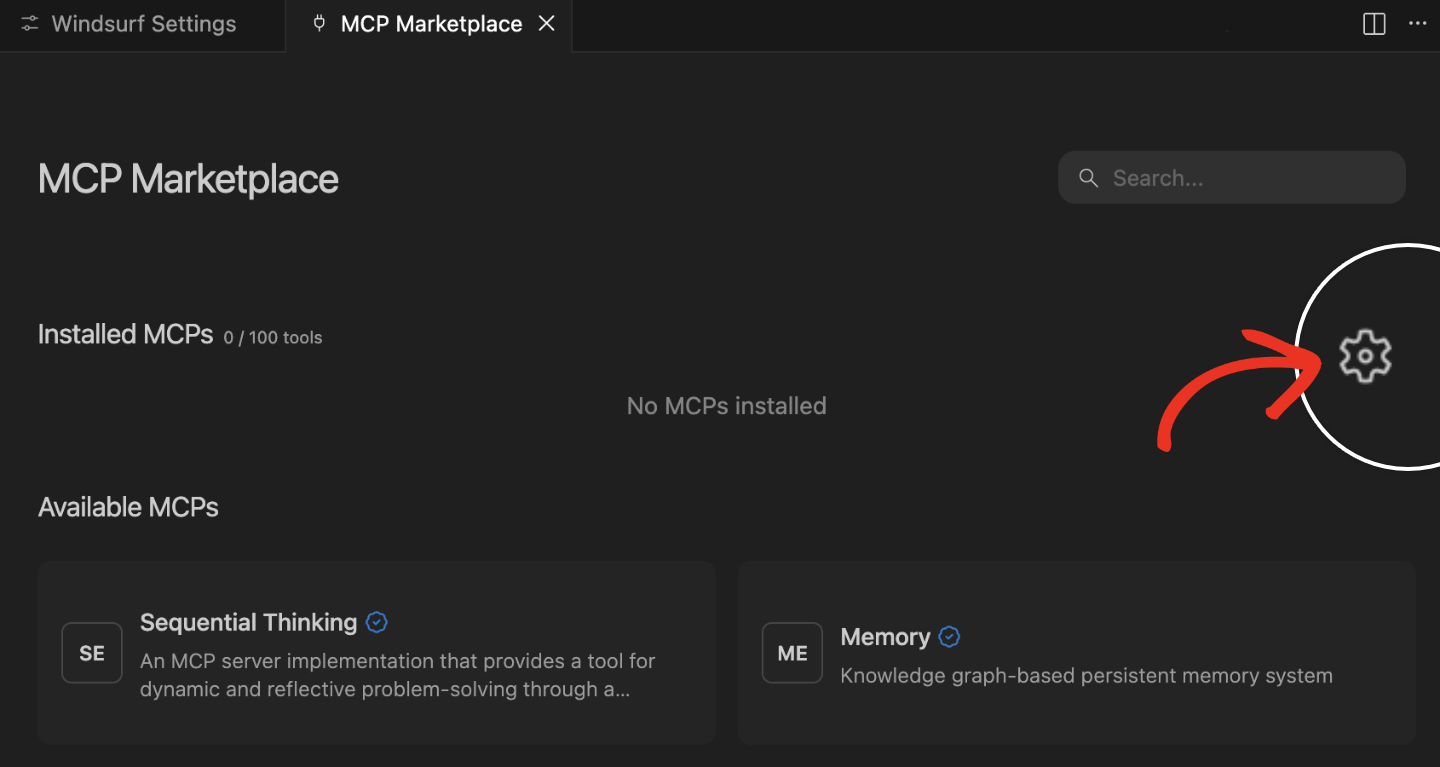The image size is (1440, 767).
Task: Click the SE avatar for Sequential Thinking
Action: point(91,652)
